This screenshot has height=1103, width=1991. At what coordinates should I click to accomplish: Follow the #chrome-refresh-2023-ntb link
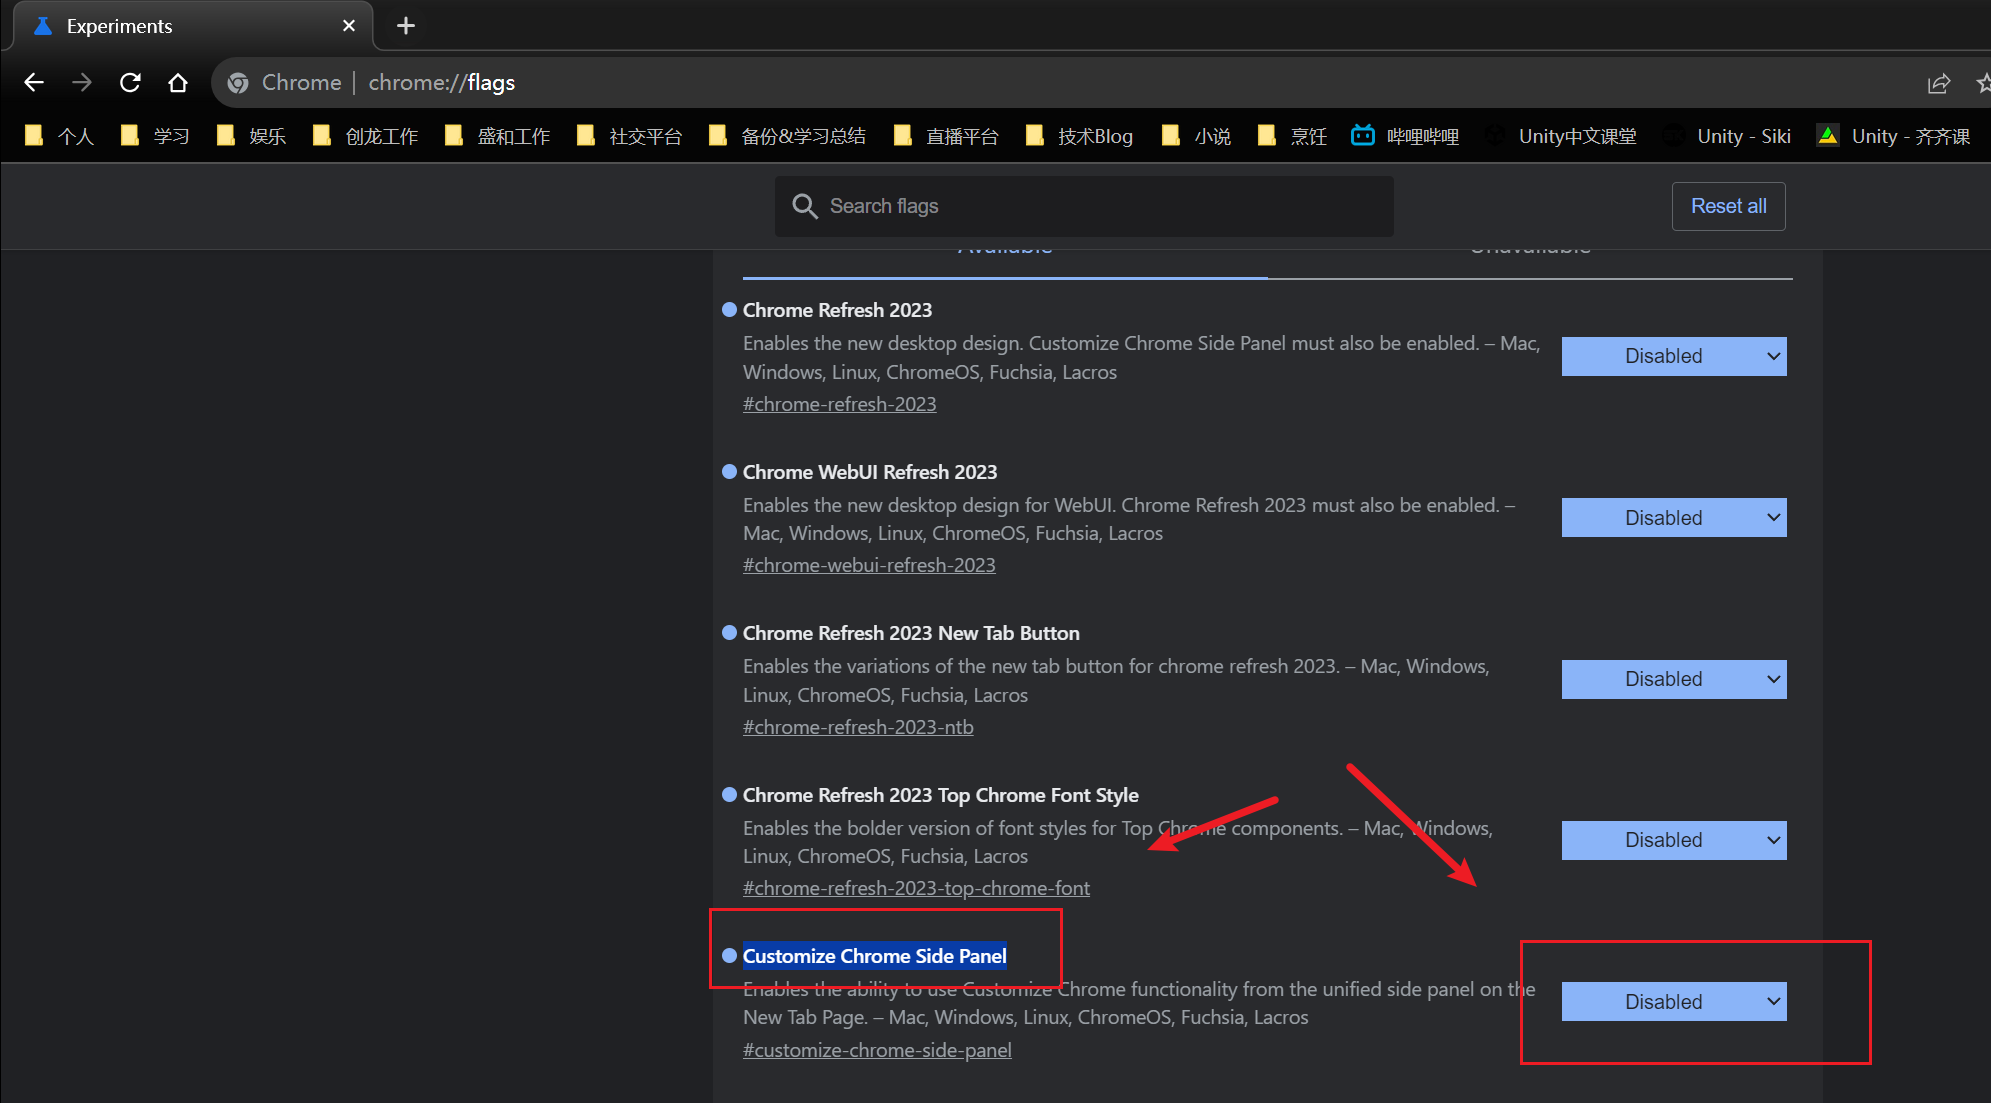tap(858, 727)
